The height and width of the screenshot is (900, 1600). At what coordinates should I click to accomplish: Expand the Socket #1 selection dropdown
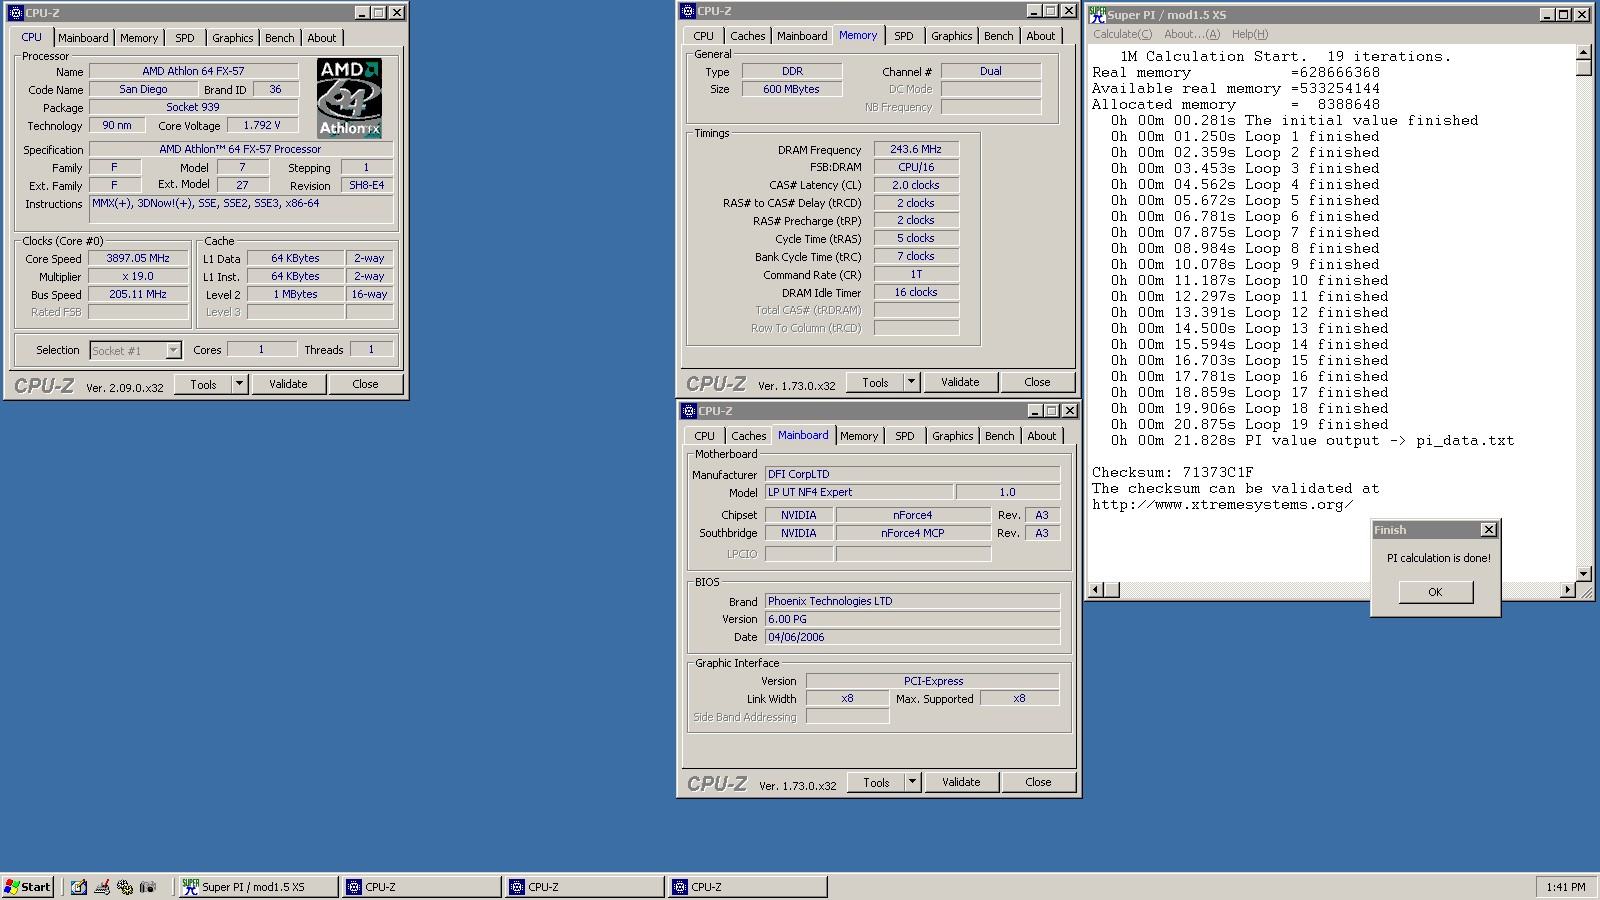[173, 350]
